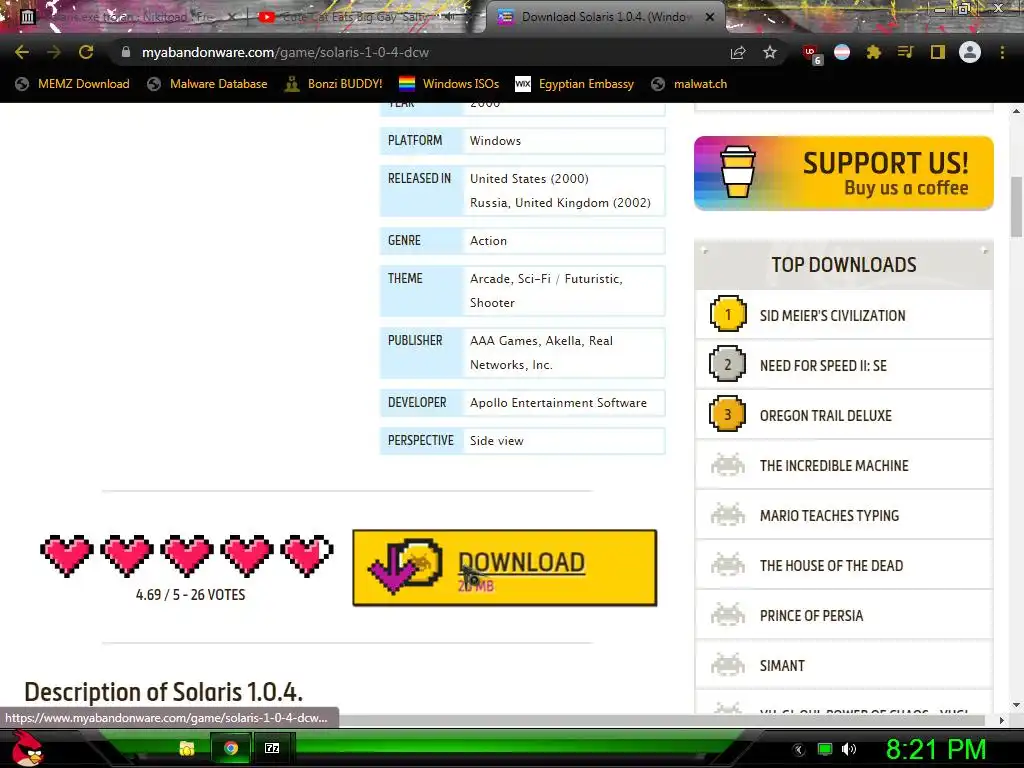Open the Chrome profile avatar
This screenshot has height=768, width=1024.
pyautogui.click(x=970, y=52)
